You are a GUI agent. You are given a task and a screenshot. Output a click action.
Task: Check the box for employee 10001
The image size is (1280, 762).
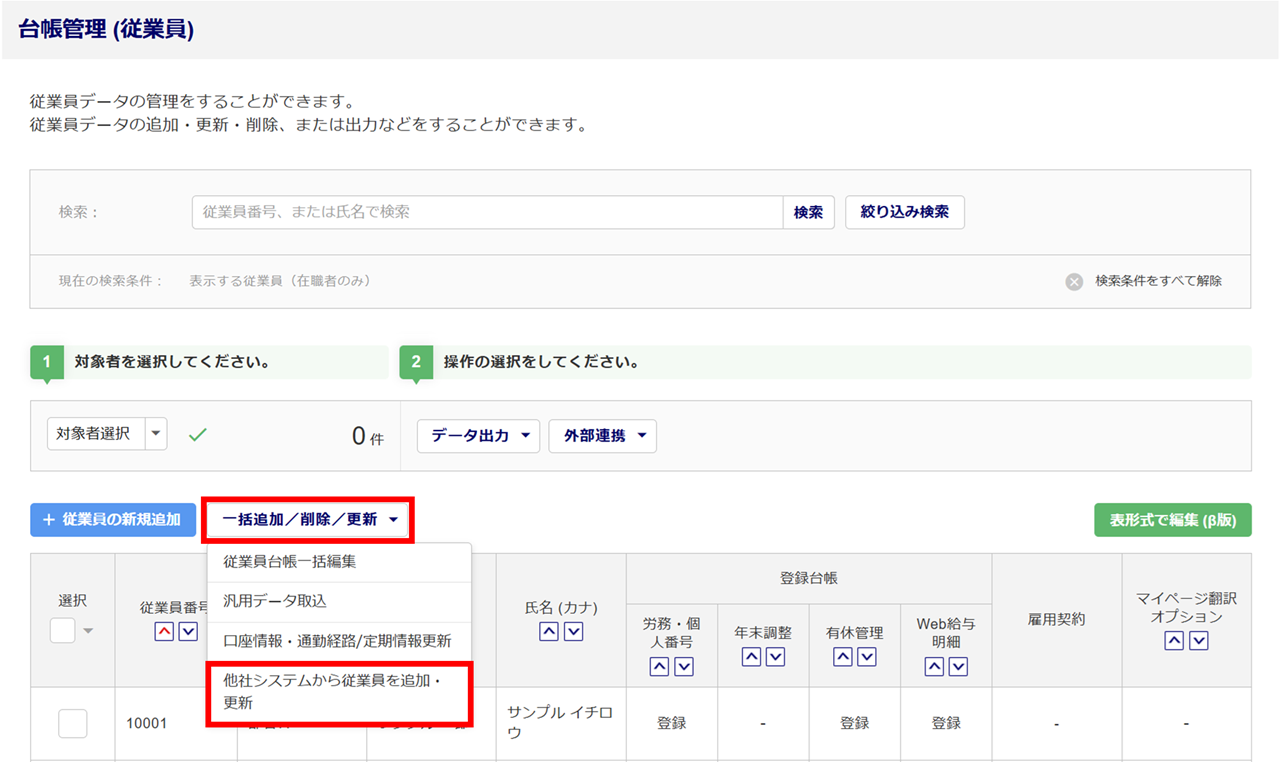(x=73, y=723)
